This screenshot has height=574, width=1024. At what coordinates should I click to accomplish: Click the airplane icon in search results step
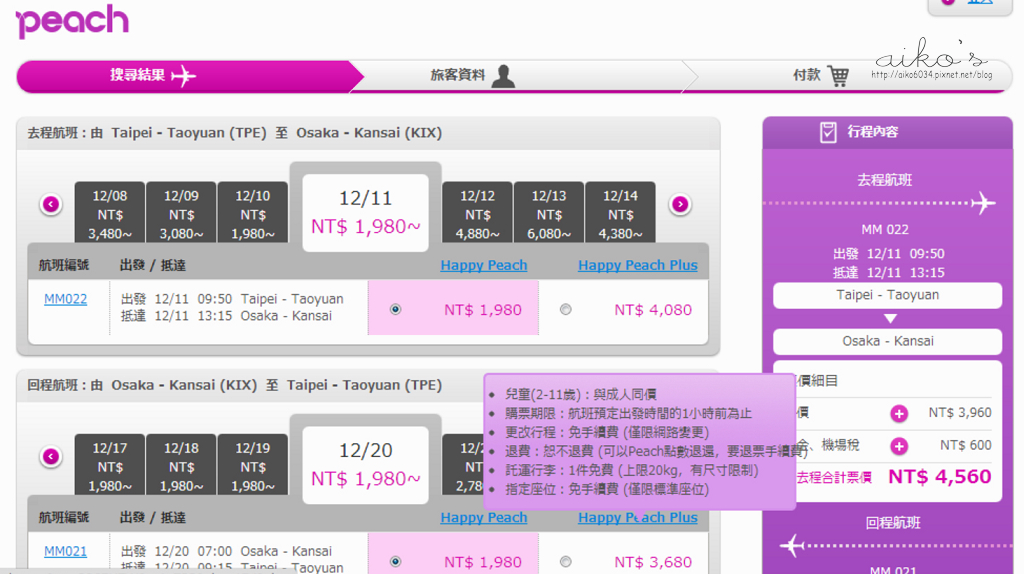click(184, 76)
